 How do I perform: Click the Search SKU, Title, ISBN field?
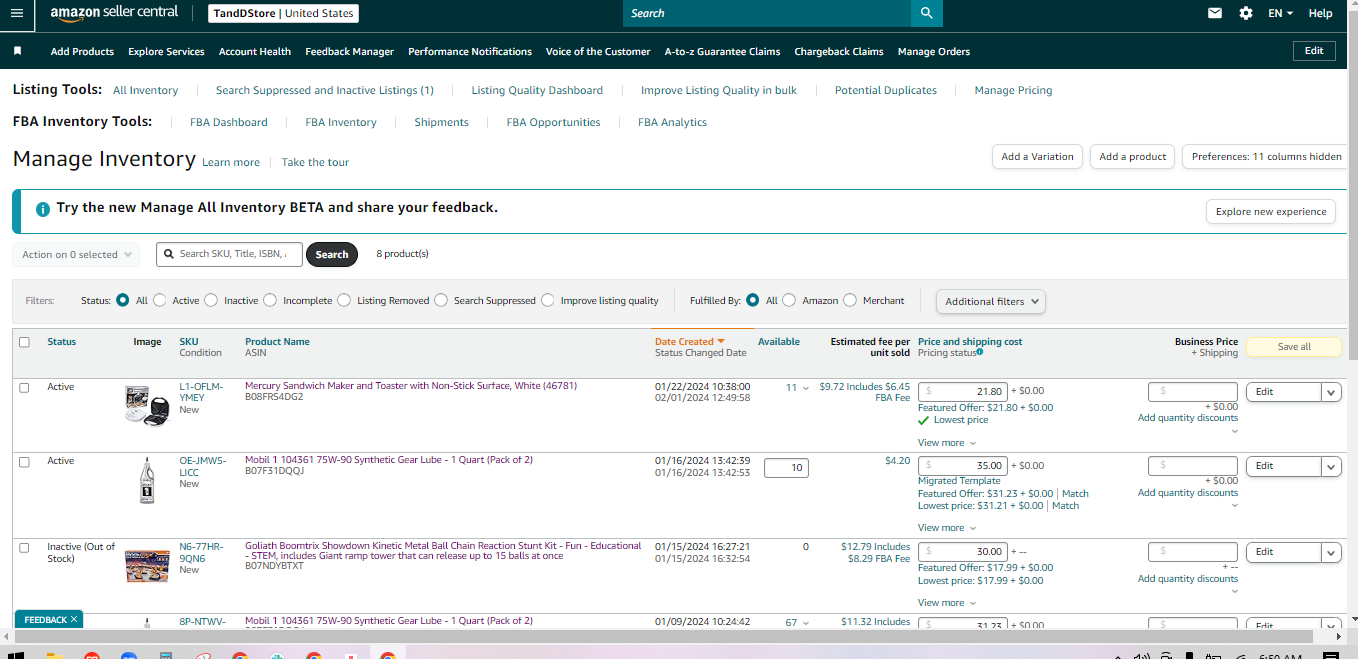pyautogui.click(x=229, y=254)
